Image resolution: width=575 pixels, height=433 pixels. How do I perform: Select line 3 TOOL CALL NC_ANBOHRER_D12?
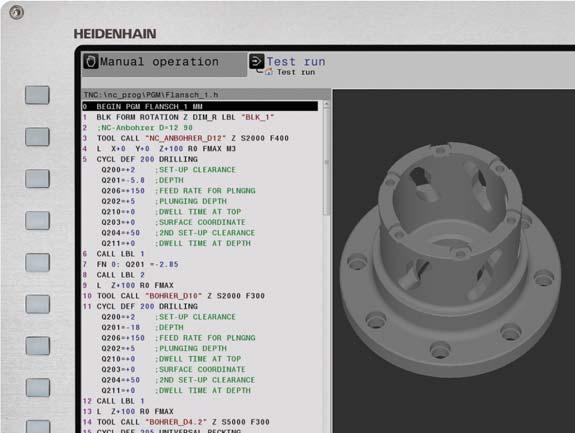(186, 138)
